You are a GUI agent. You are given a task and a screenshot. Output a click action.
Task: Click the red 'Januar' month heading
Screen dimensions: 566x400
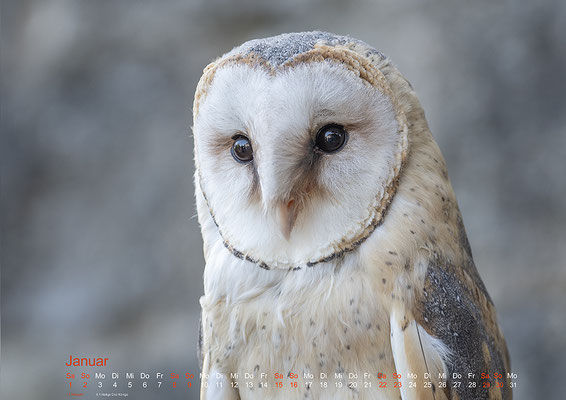[87, 361]
